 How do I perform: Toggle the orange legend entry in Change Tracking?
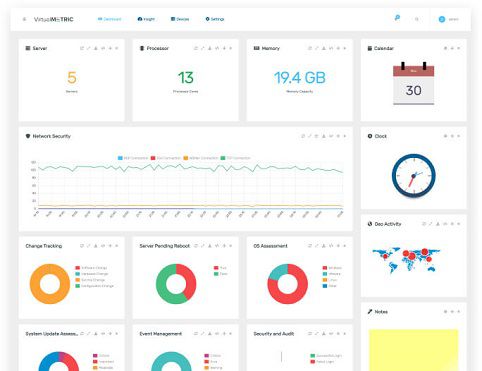tap(90, 280)
